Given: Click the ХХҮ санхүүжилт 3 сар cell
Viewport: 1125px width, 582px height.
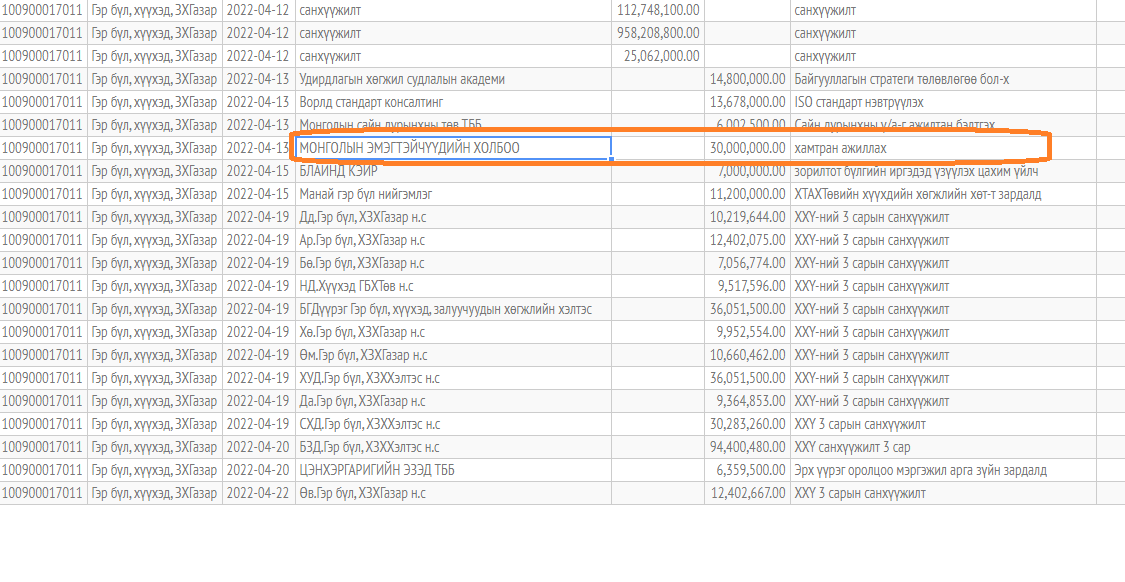Looking at the screenshot, I should [852, 447].
